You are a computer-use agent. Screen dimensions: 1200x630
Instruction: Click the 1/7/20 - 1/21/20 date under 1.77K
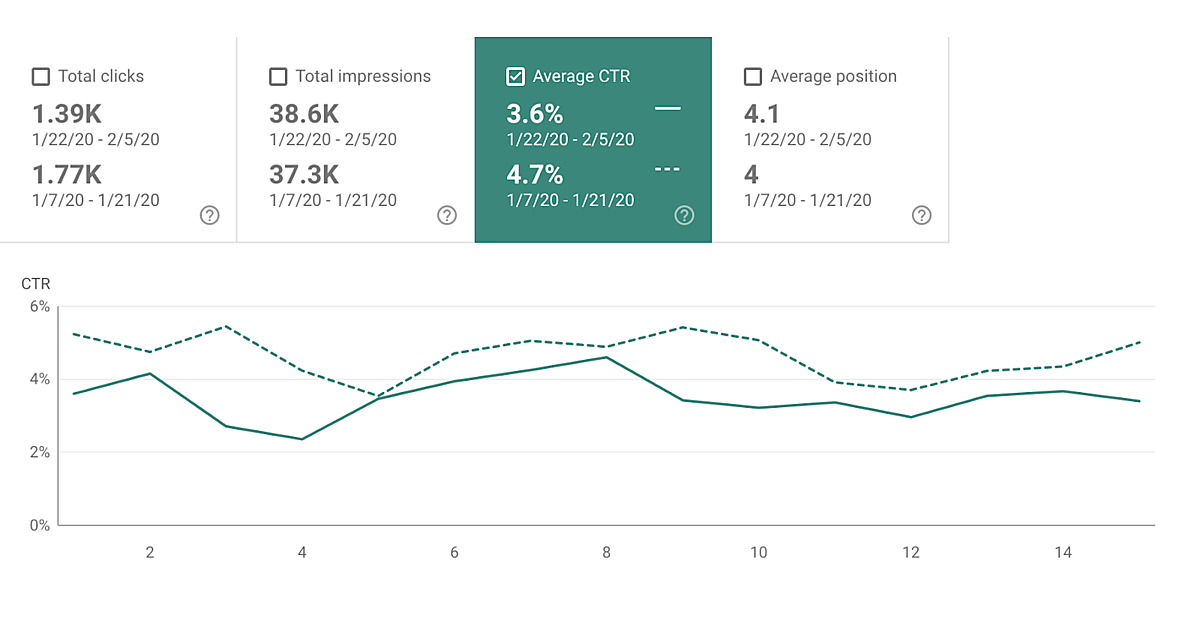(x=96, y=200)
